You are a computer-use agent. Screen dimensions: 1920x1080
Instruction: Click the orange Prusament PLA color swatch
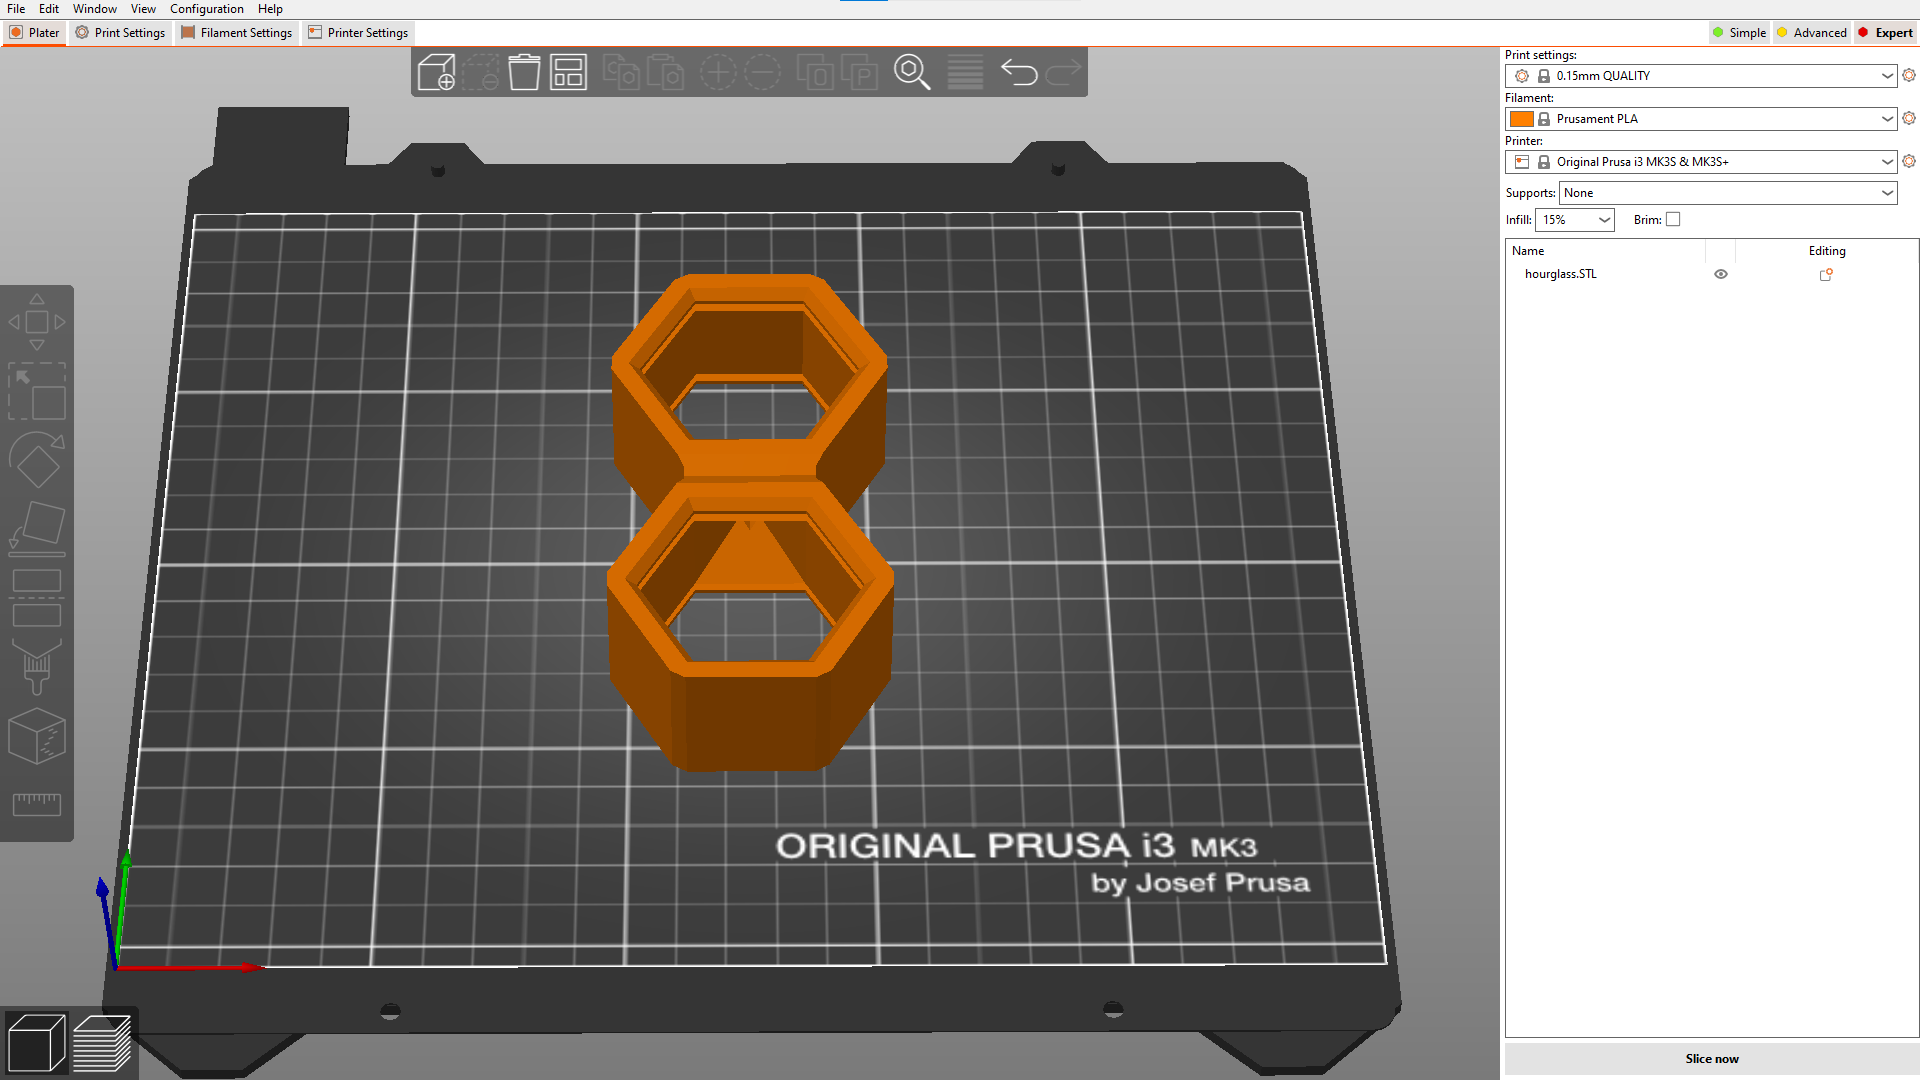pyautogui.click(x=1523, y=118)
